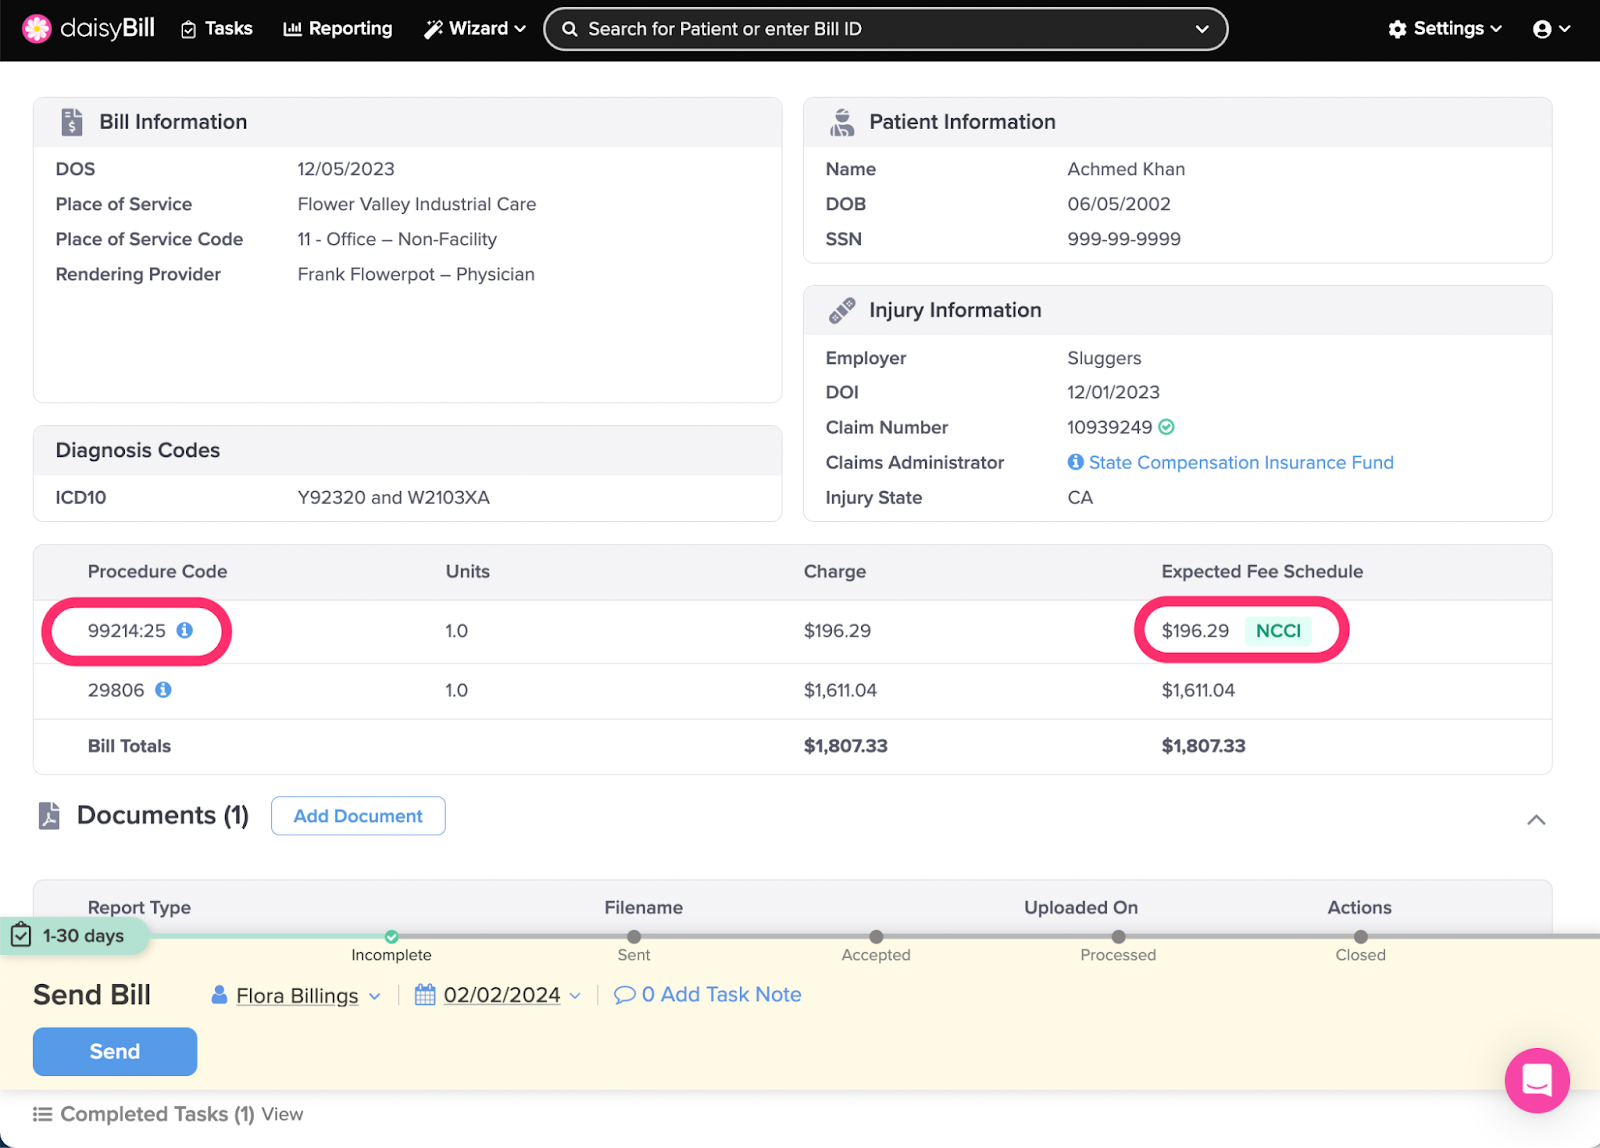1600x1148 pixels.
Task: Open the chat support bubble
Action: (1536, 1080)
